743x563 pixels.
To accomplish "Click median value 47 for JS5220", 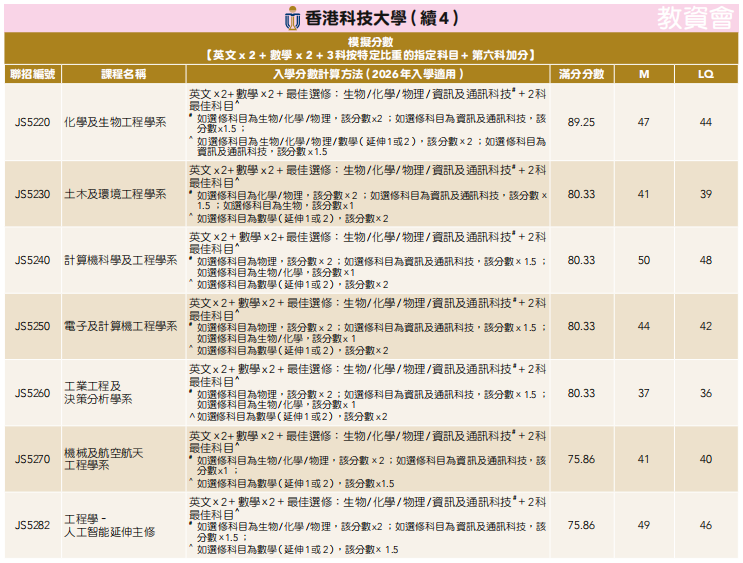I will pyautogui.click(x=643, y=122).
